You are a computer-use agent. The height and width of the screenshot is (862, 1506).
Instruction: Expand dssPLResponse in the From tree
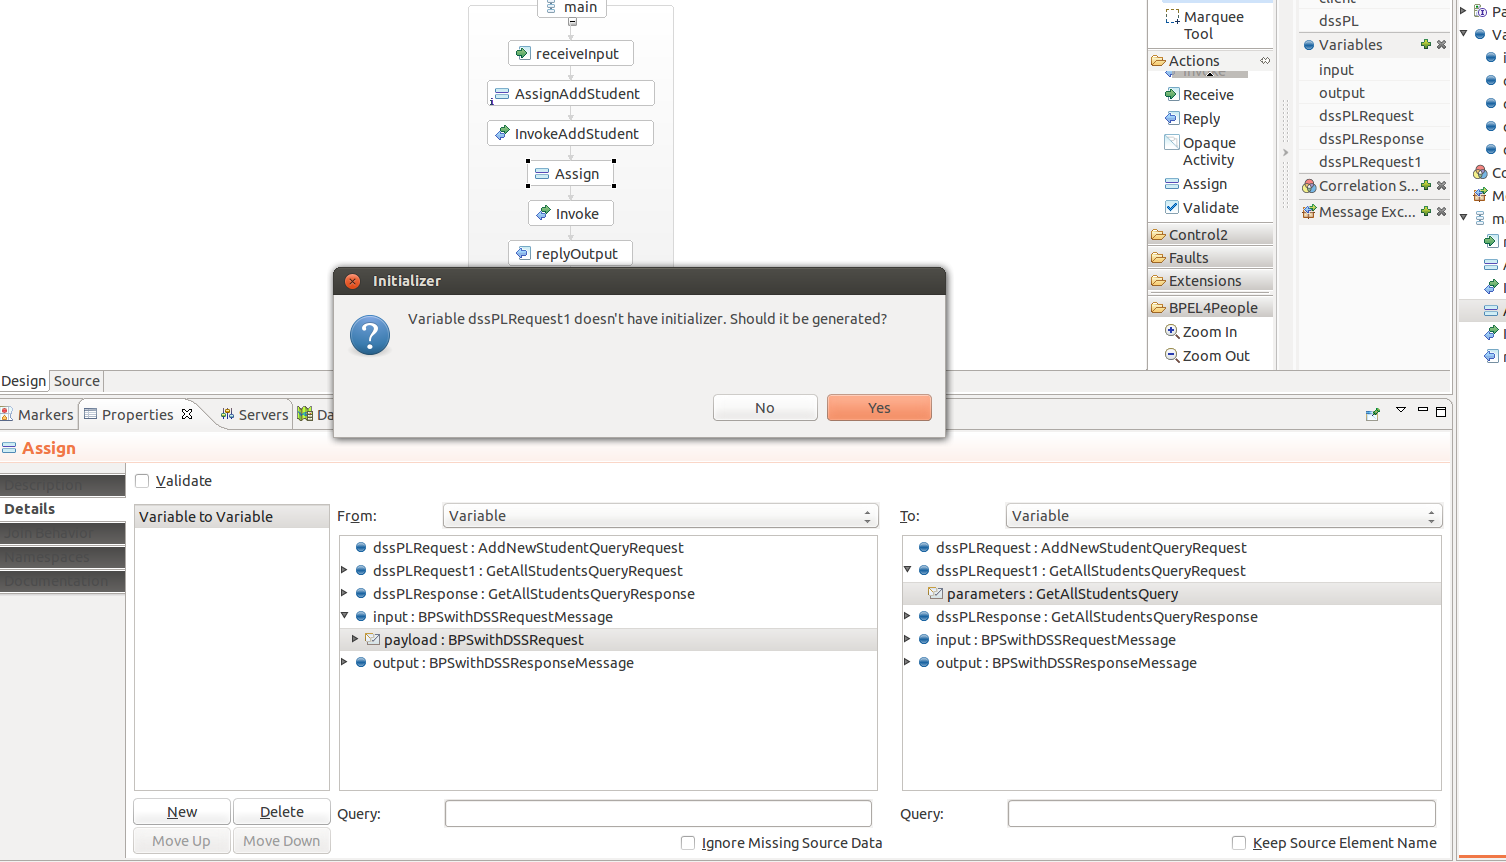(x=345, y=594)
